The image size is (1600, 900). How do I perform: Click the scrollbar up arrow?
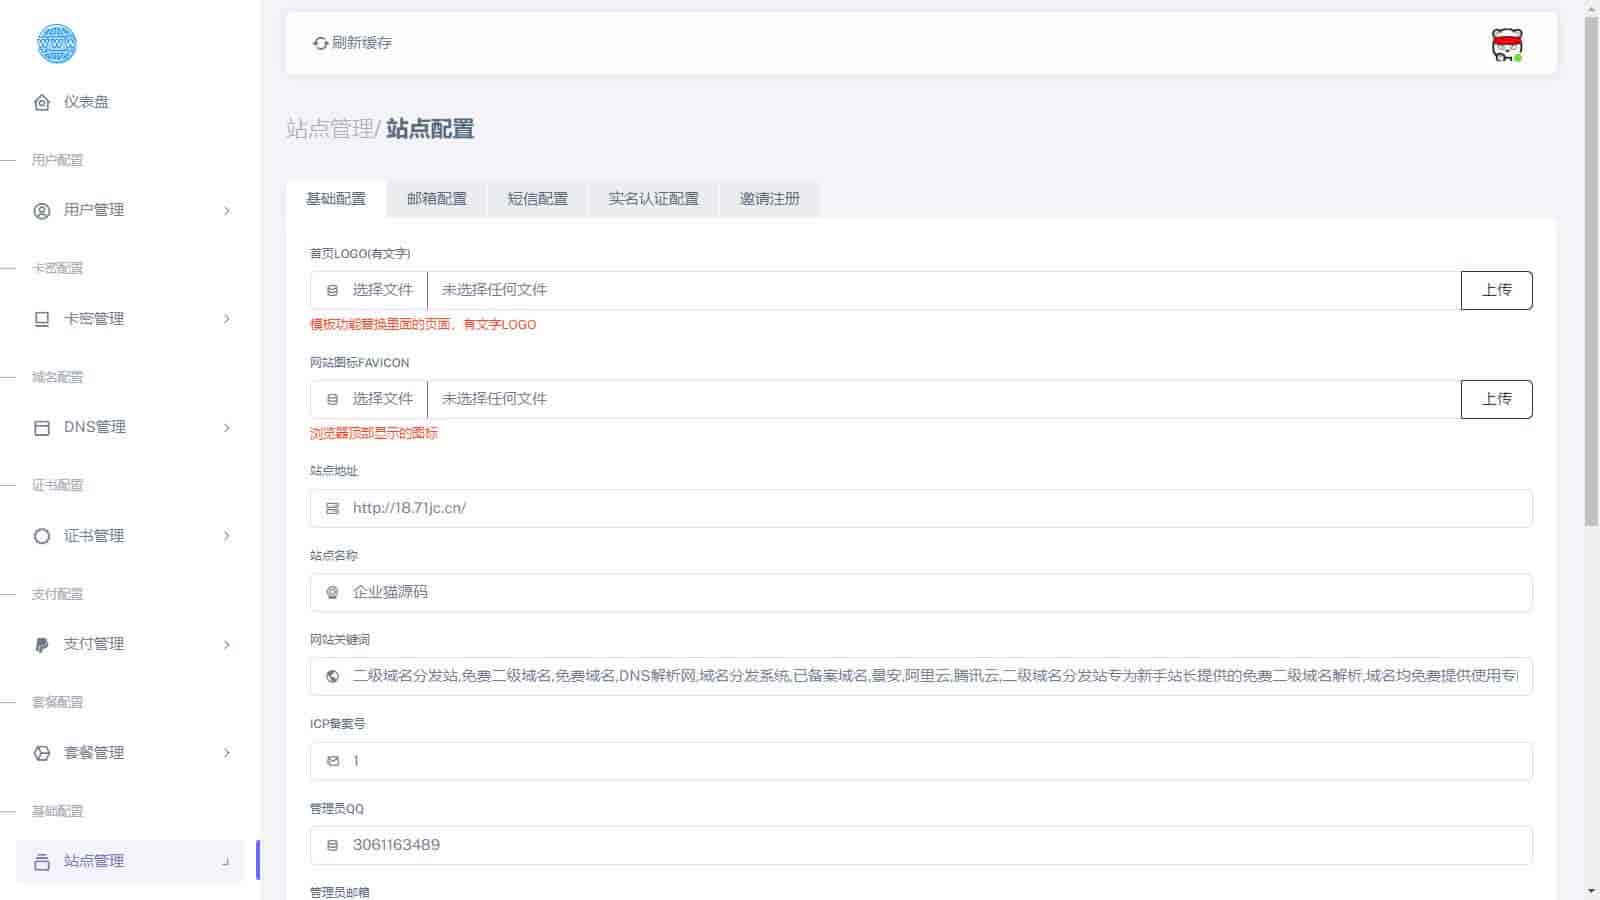coord(1591,8)
